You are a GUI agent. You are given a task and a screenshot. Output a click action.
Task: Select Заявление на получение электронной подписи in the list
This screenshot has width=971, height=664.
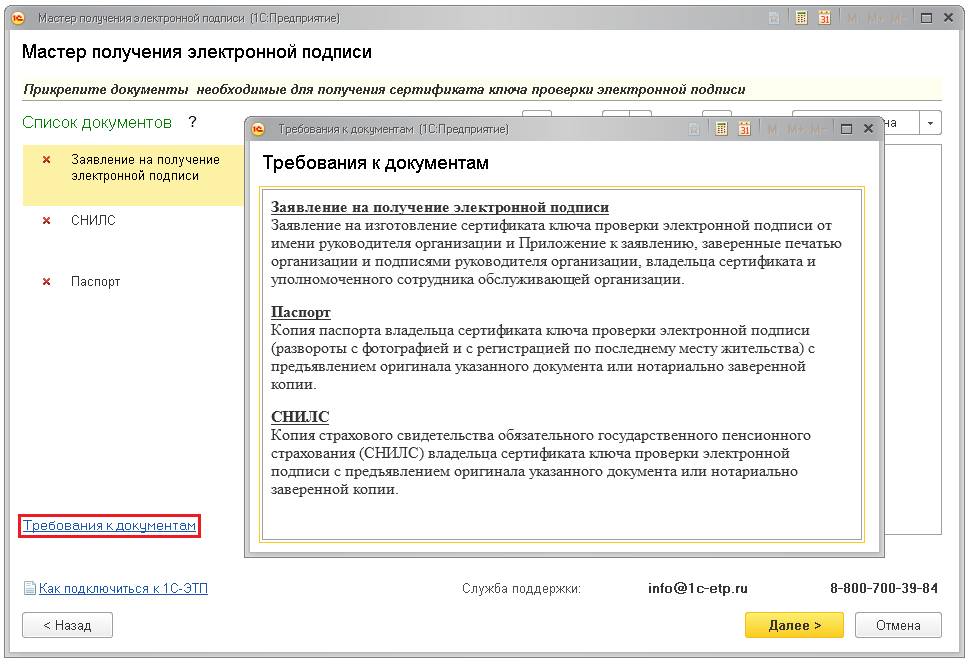pos(133,175)
